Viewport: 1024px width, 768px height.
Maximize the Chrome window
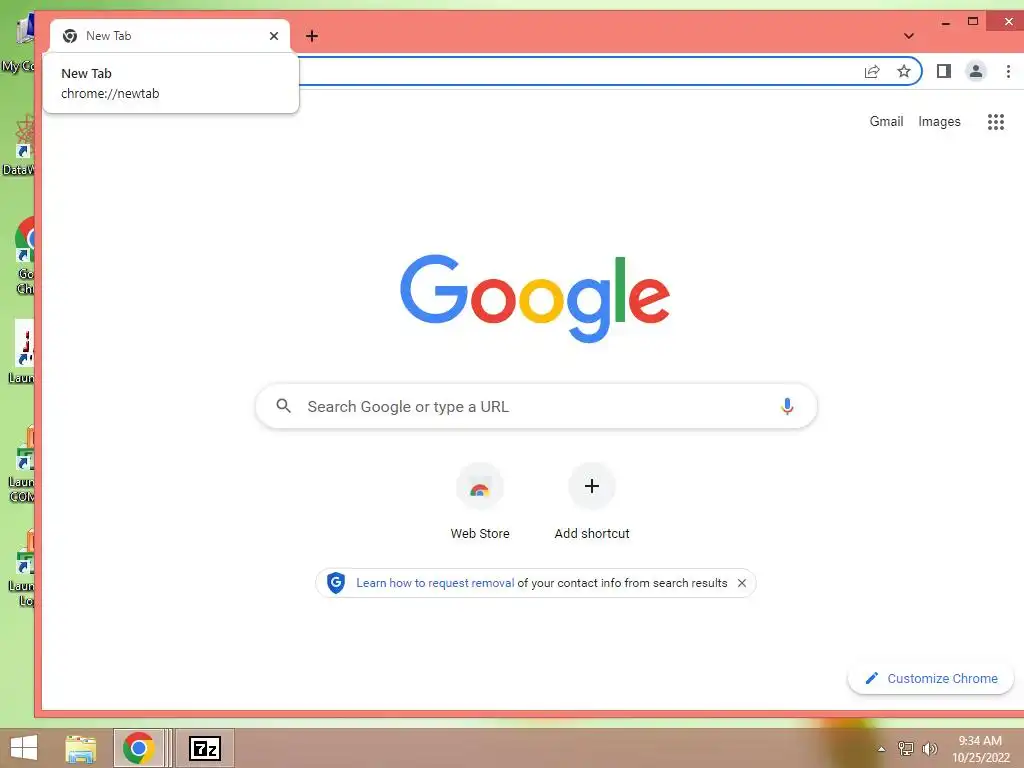coord(972,22)
